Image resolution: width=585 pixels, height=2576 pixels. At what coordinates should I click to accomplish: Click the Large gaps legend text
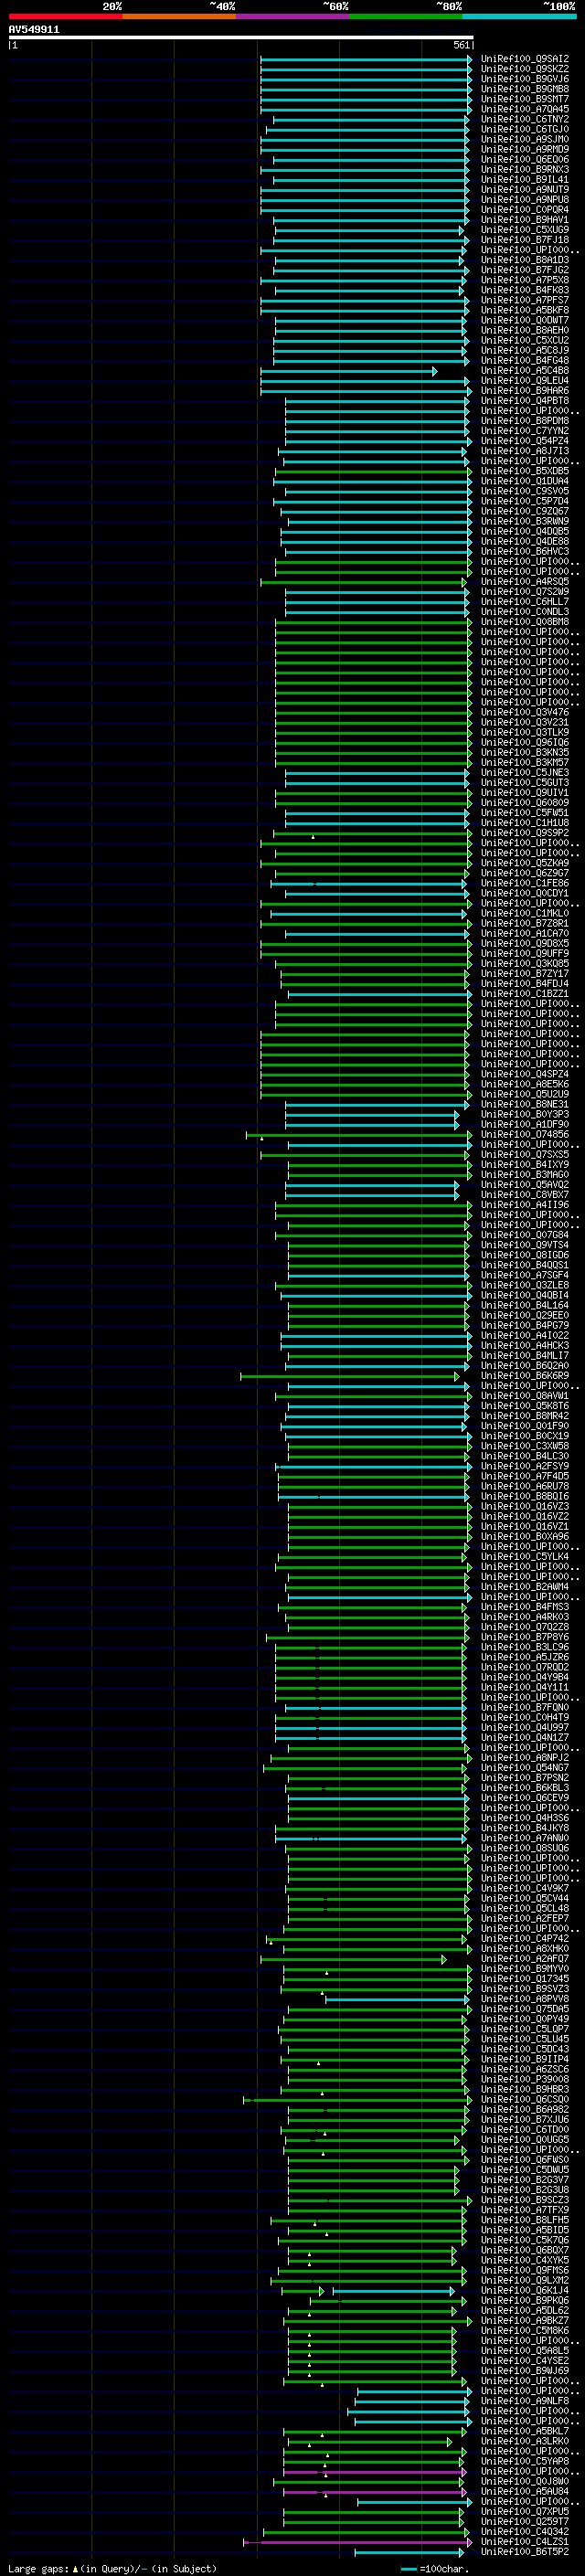click(112, 2568)
